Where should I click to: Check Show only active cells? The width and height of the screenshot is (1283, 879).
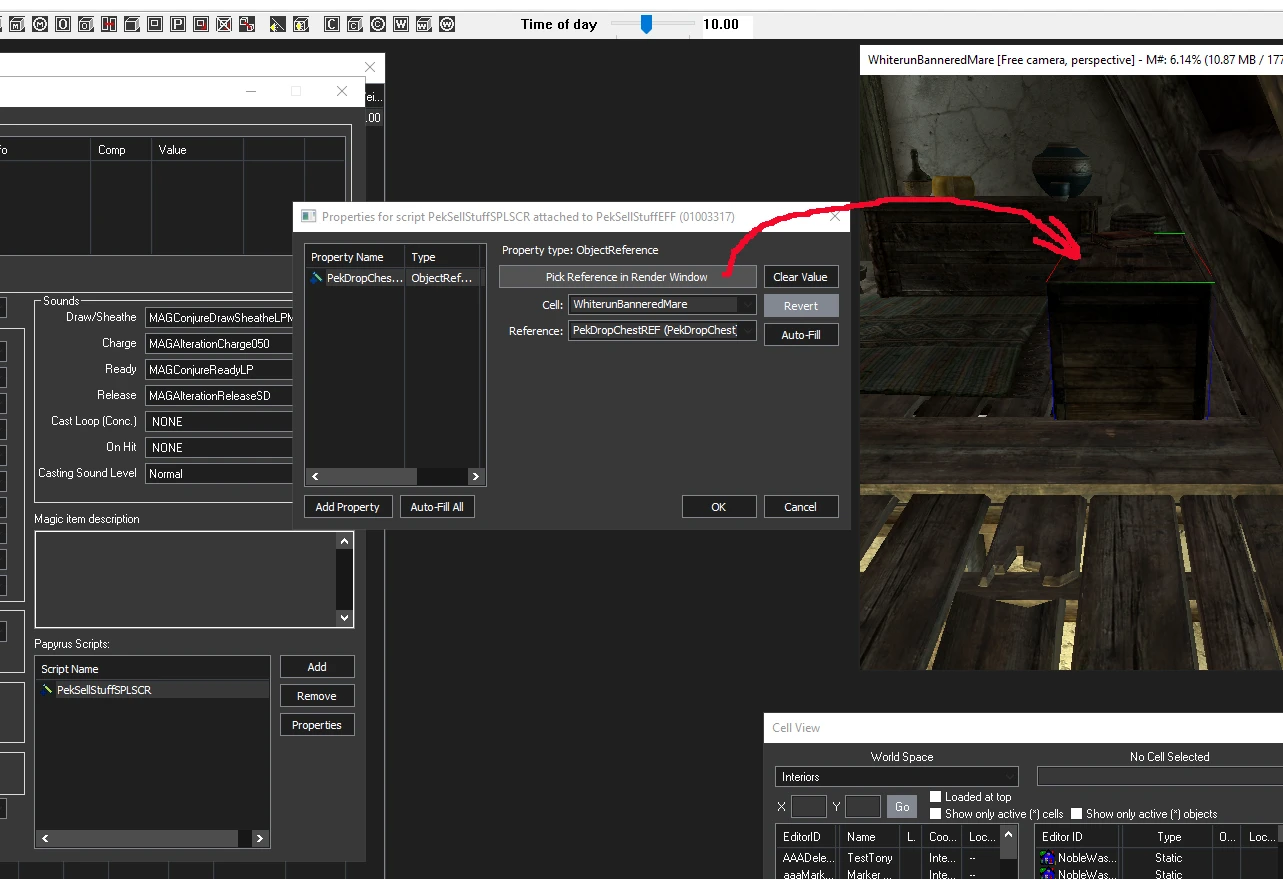coord(935,814)
